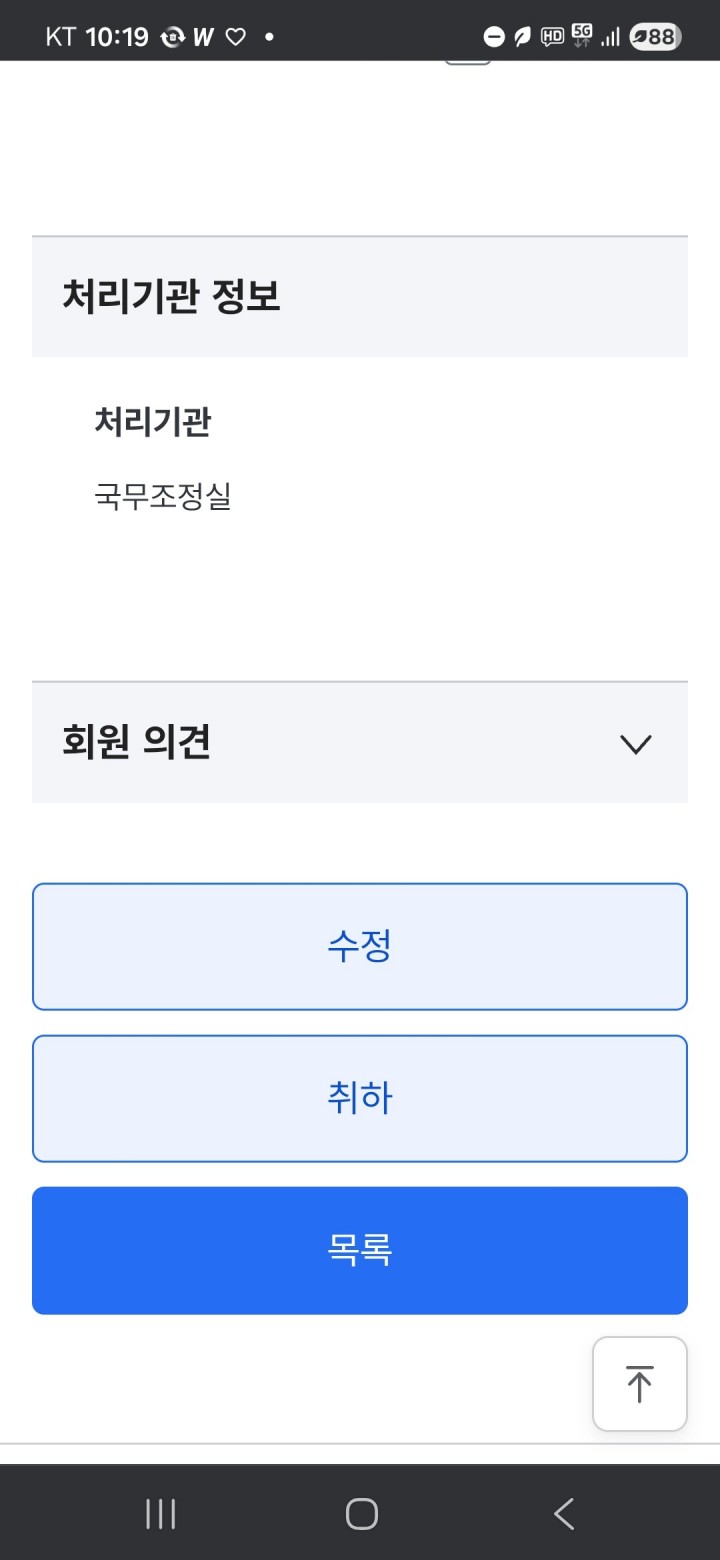
Task: Tap the W app notification icon
Action: tap(203, 38)
